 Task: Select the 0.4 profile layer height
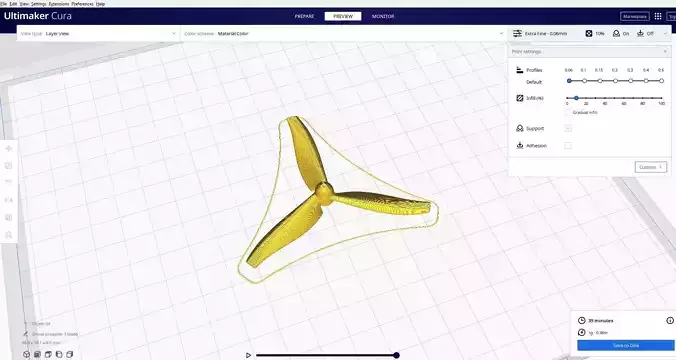tap(646, 81)
